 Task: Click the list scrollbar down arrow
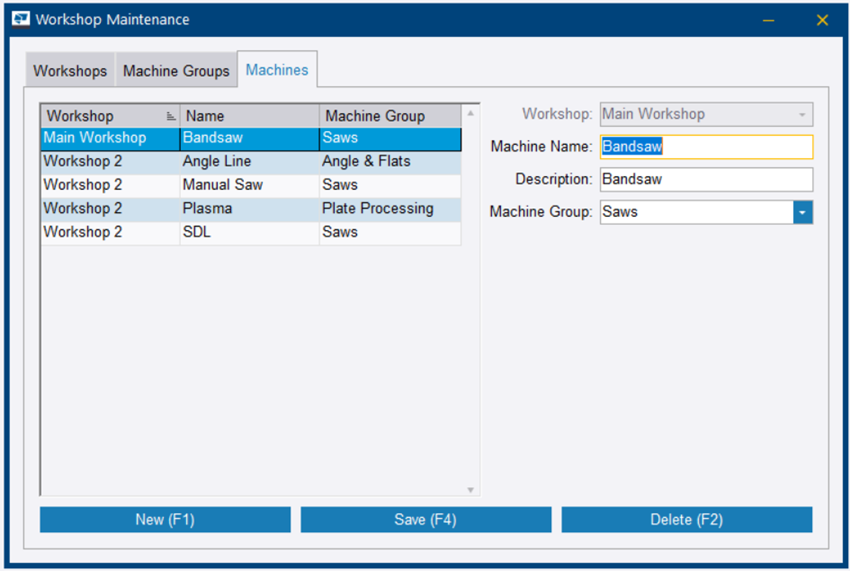pyautogui.click(x=471, y=489)
